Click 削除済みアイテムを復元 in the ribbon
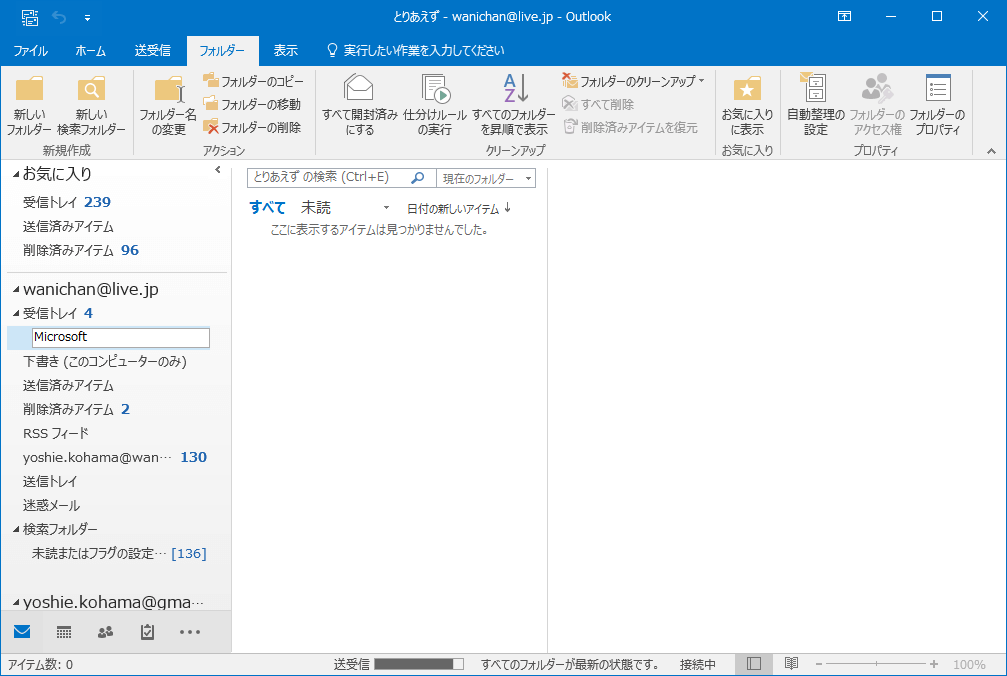Viewport: 1007px width, 676px height. point(631,127)
